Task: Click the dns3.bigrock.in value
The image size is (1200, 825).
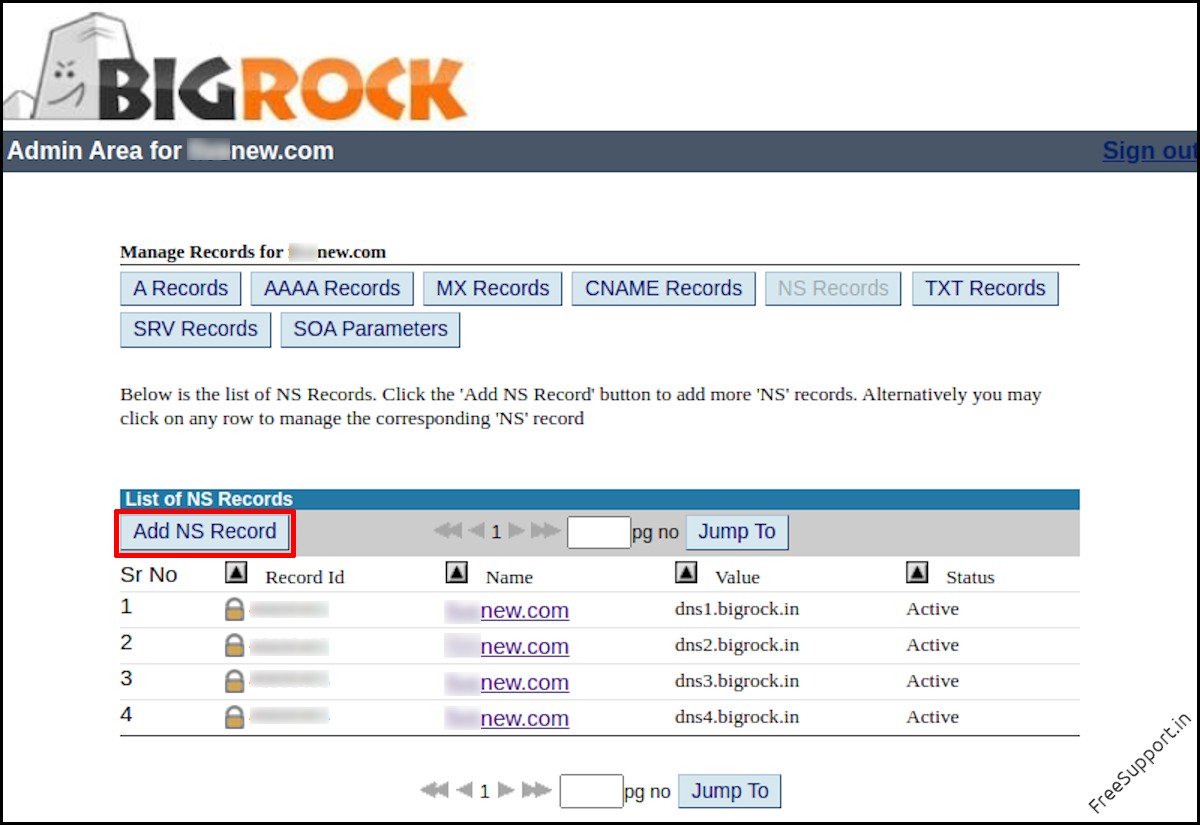Action: tap(737, 681)
